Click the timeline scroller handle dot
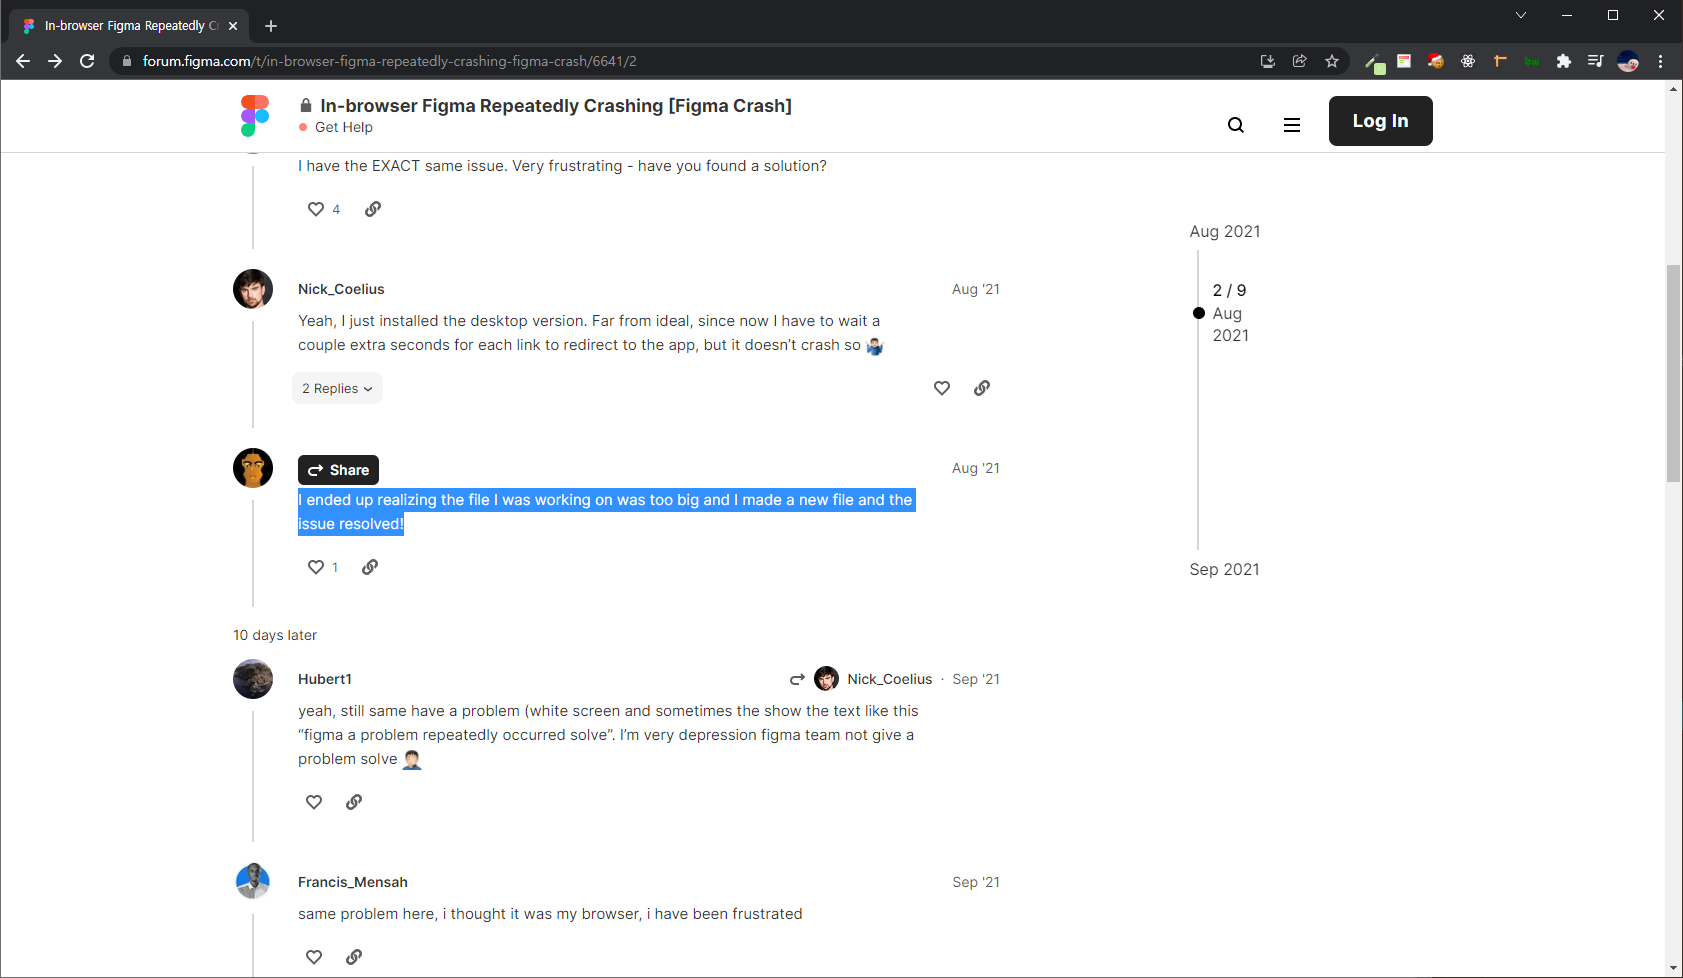Image resolution: width=1683 pixels, height=978 pixels. (x=1199, y=313)
